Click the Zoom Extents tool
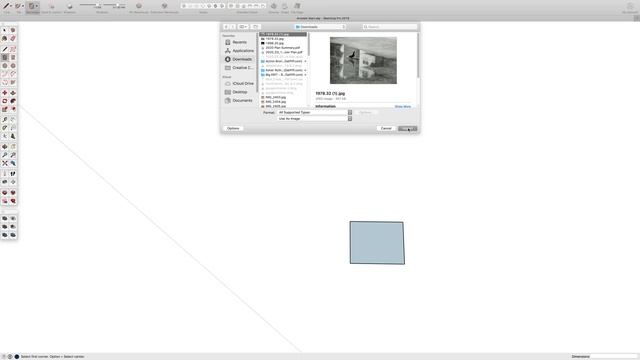The image size is (640, 360). (4, 163)
